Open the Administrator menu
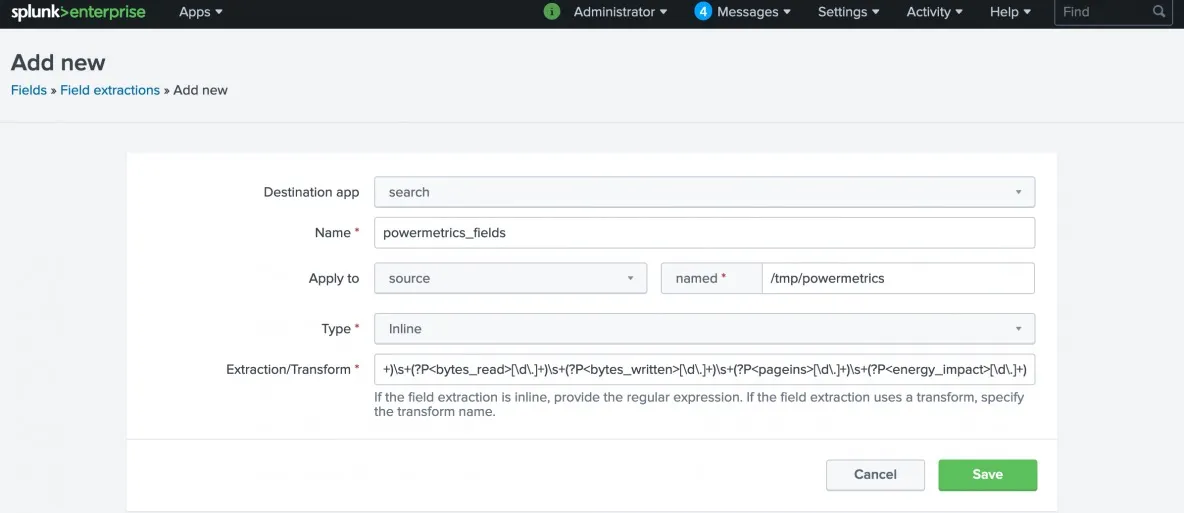This screenshot has width=1184, height=513. click(x=620, y=12)
